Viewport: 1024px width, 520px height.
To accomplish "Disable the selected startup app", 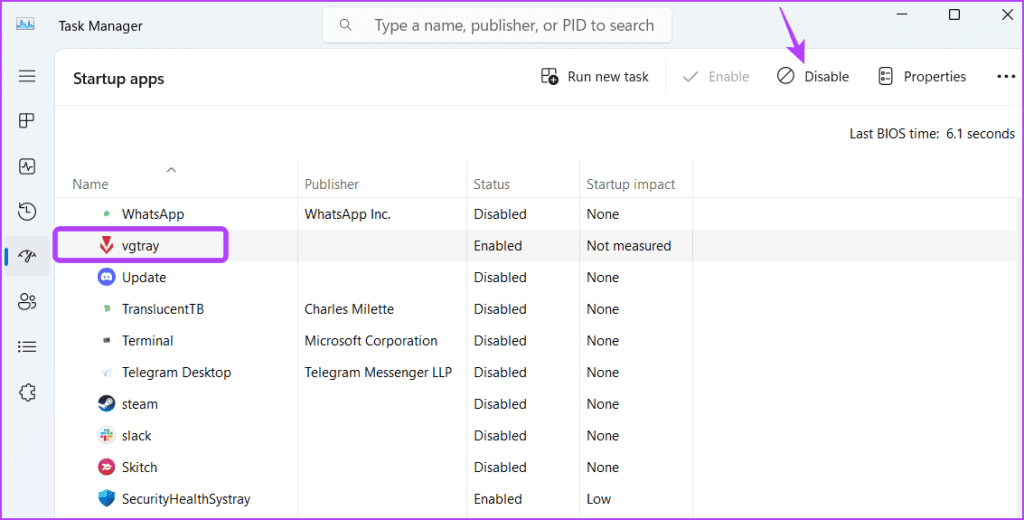I will click(x=813, y=77).
